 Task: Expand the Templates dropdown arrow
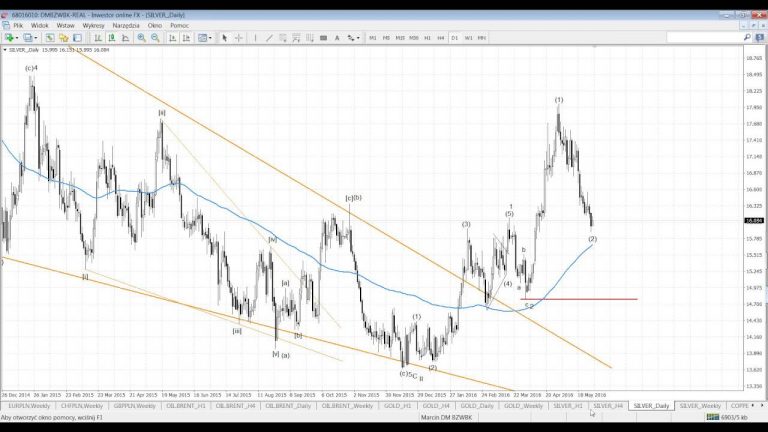210,38
